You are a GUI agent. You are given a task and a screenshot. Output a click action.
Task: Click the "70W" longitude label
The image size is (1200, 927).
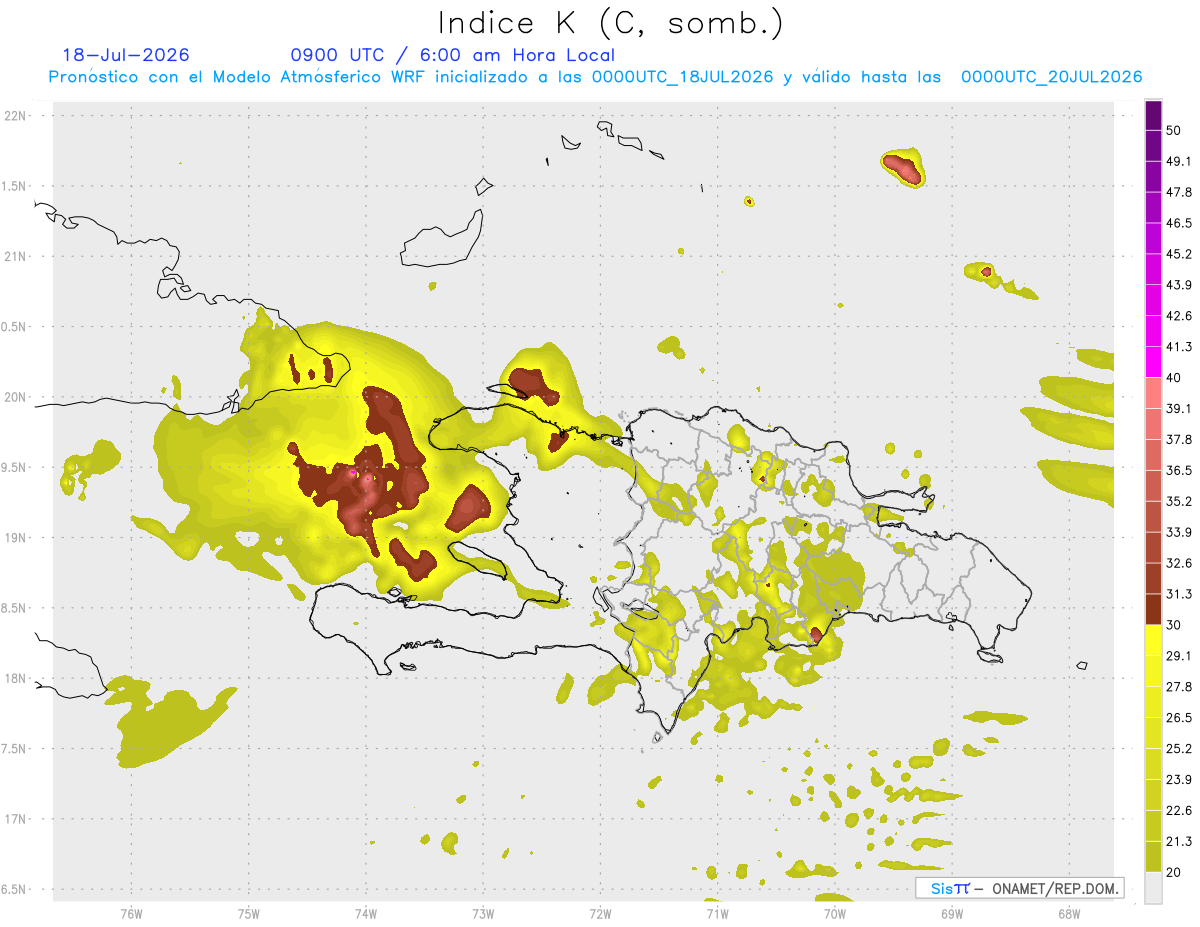(835, 914)
